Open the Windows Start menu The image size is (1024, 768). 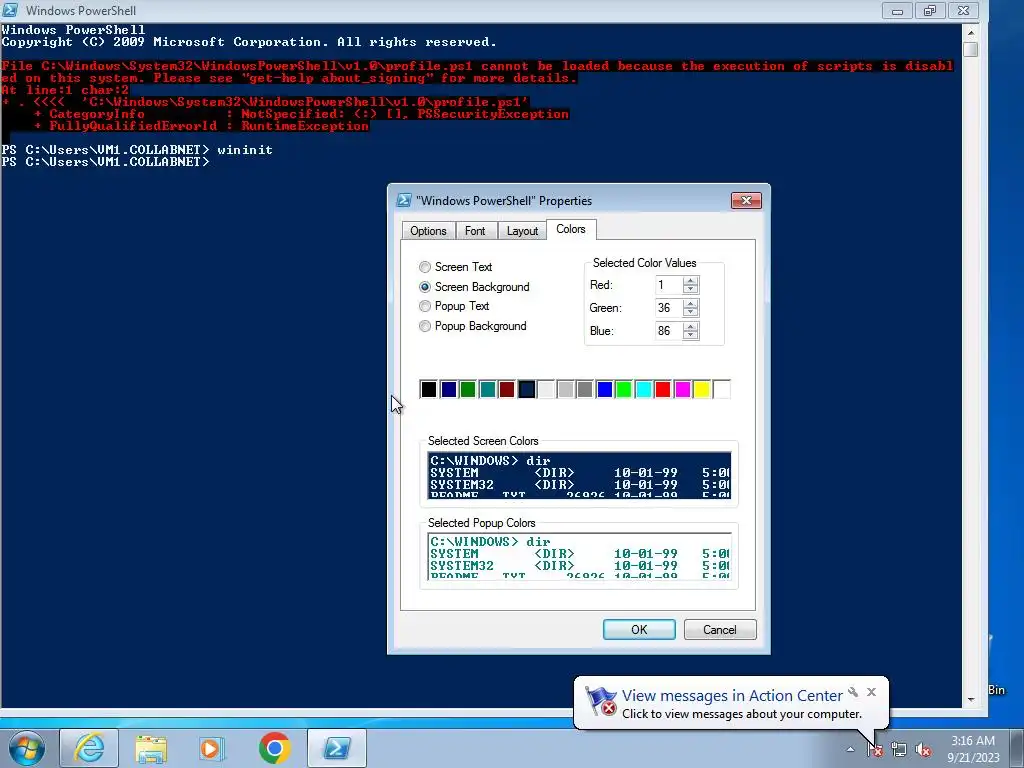[27, 748]
